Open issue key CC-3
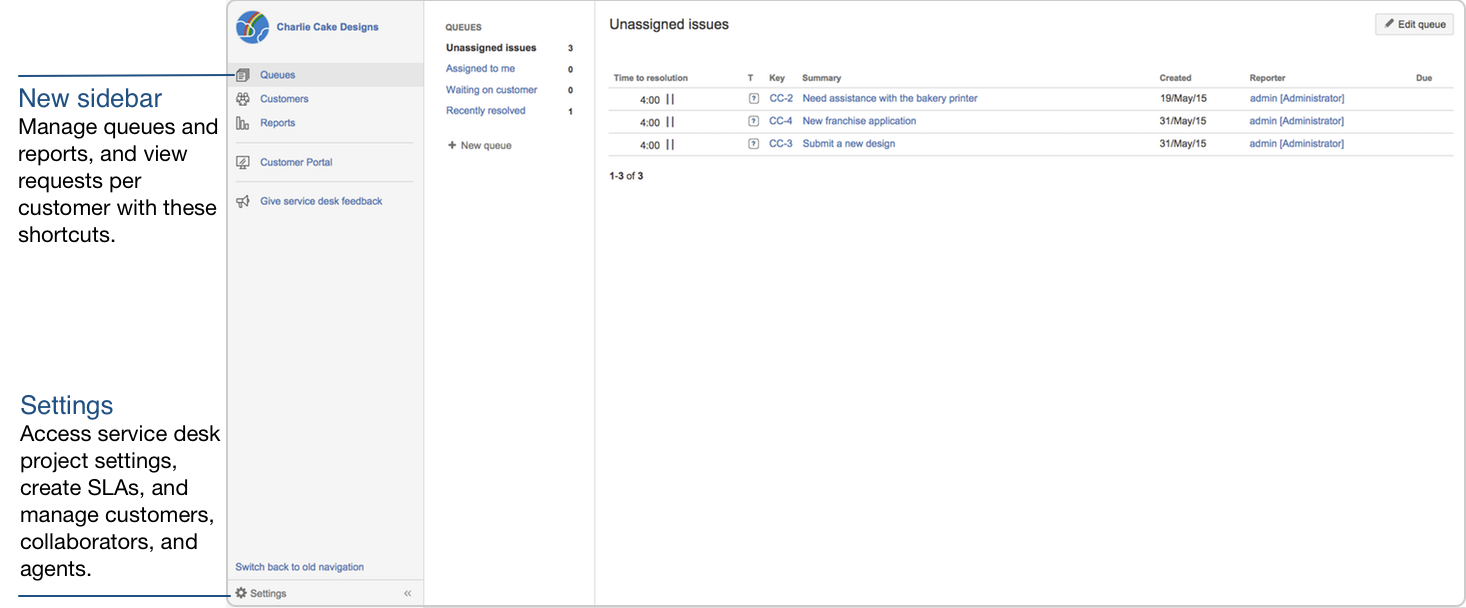Image resolution: width=1466 pixels, height=608 pixels. click(781, 144)
